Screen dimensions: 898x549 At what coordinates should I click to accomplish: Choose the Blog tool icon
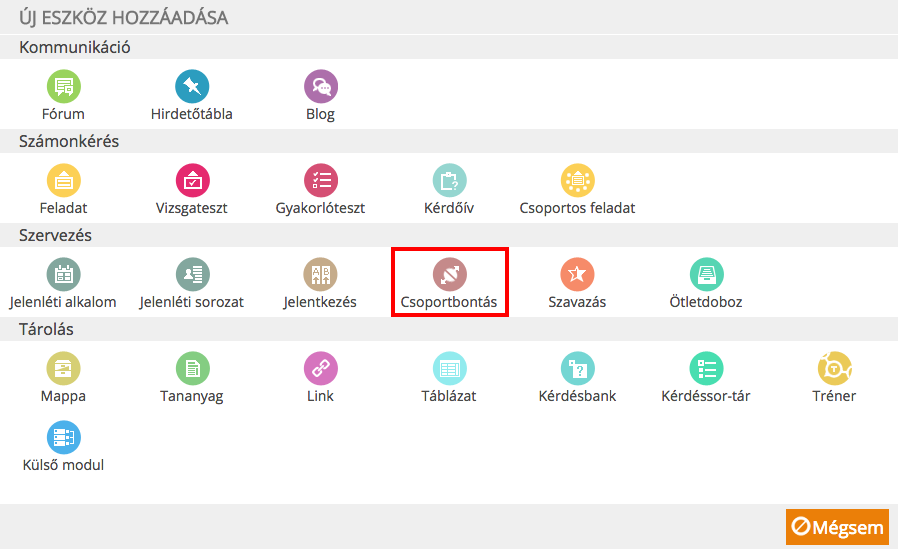[x=321, y=86]
